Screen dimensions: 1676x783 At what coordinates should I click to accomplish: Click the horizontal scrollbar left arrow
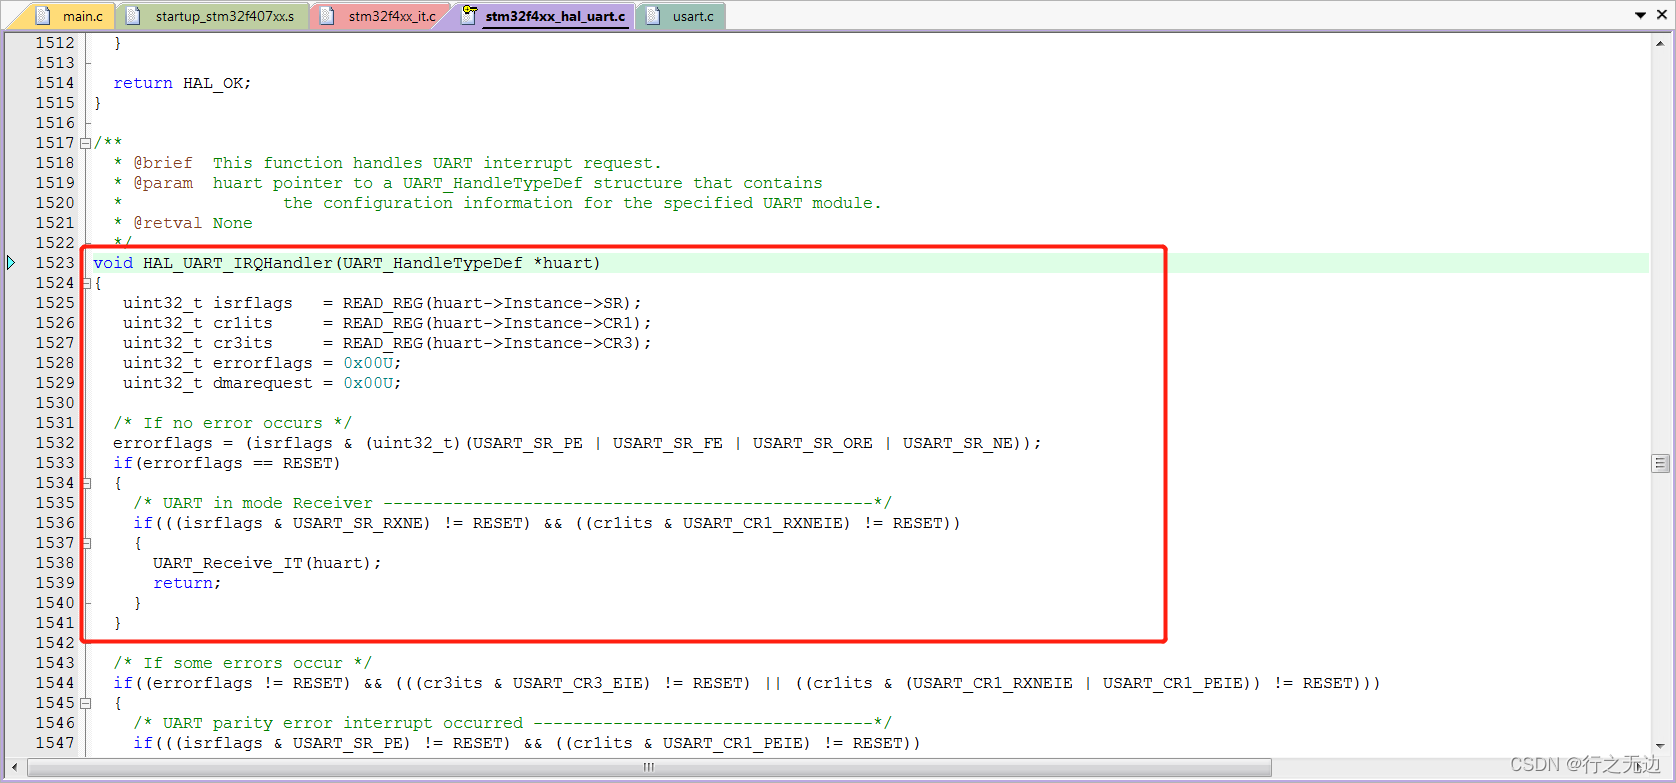14,767
